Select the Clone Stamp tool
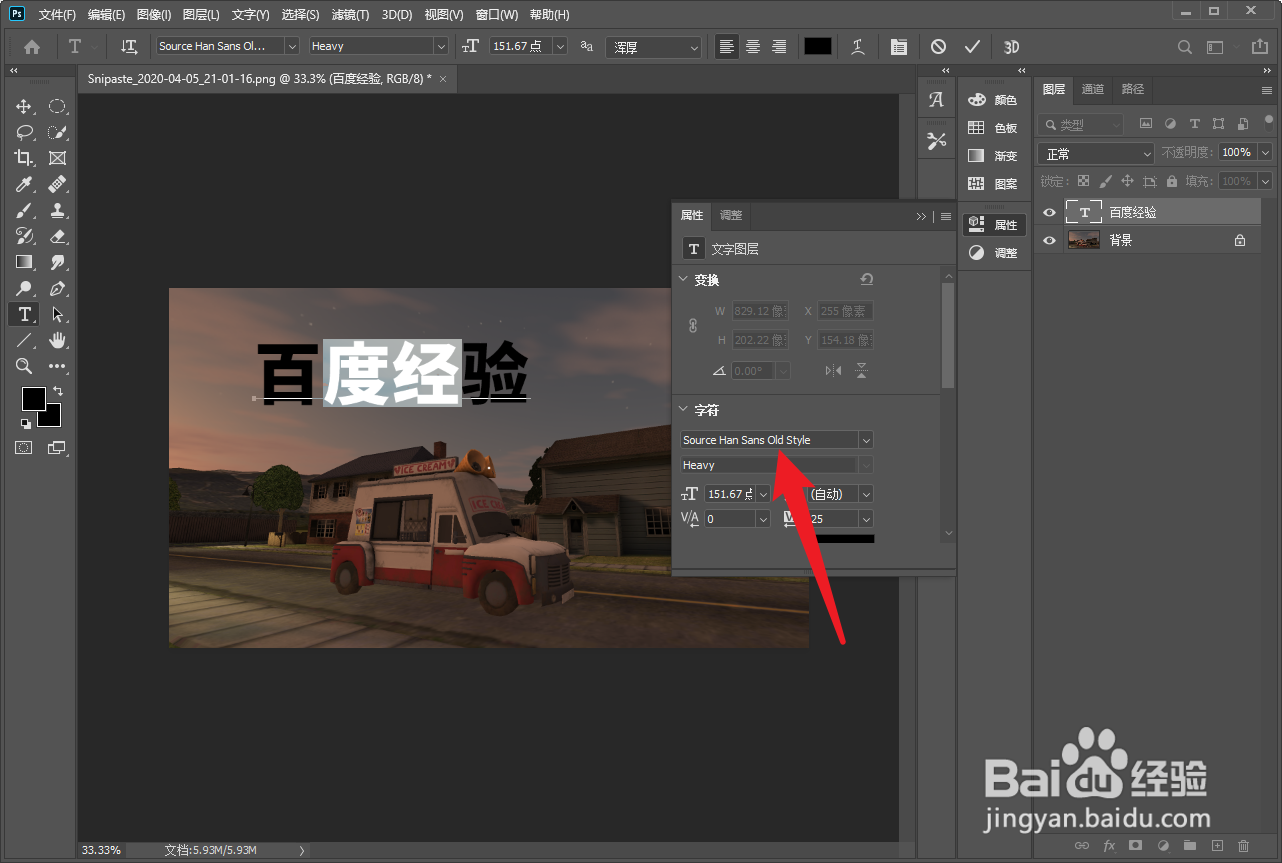Viewport: 1282px width, 863px height. point(57,210)
